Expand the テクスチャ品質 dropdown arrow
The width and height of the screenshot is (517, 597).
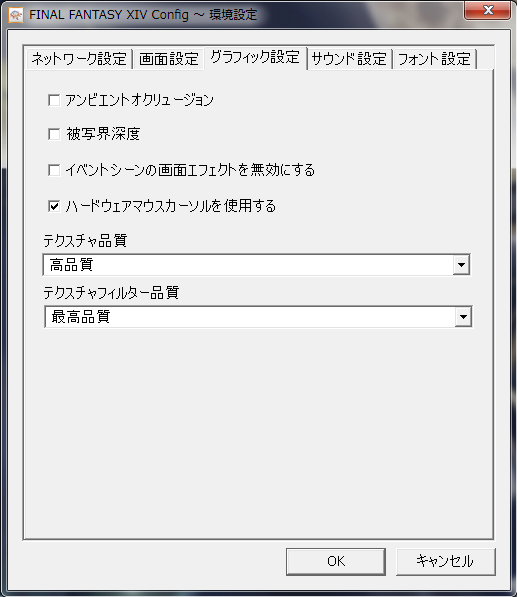(461, 265)
